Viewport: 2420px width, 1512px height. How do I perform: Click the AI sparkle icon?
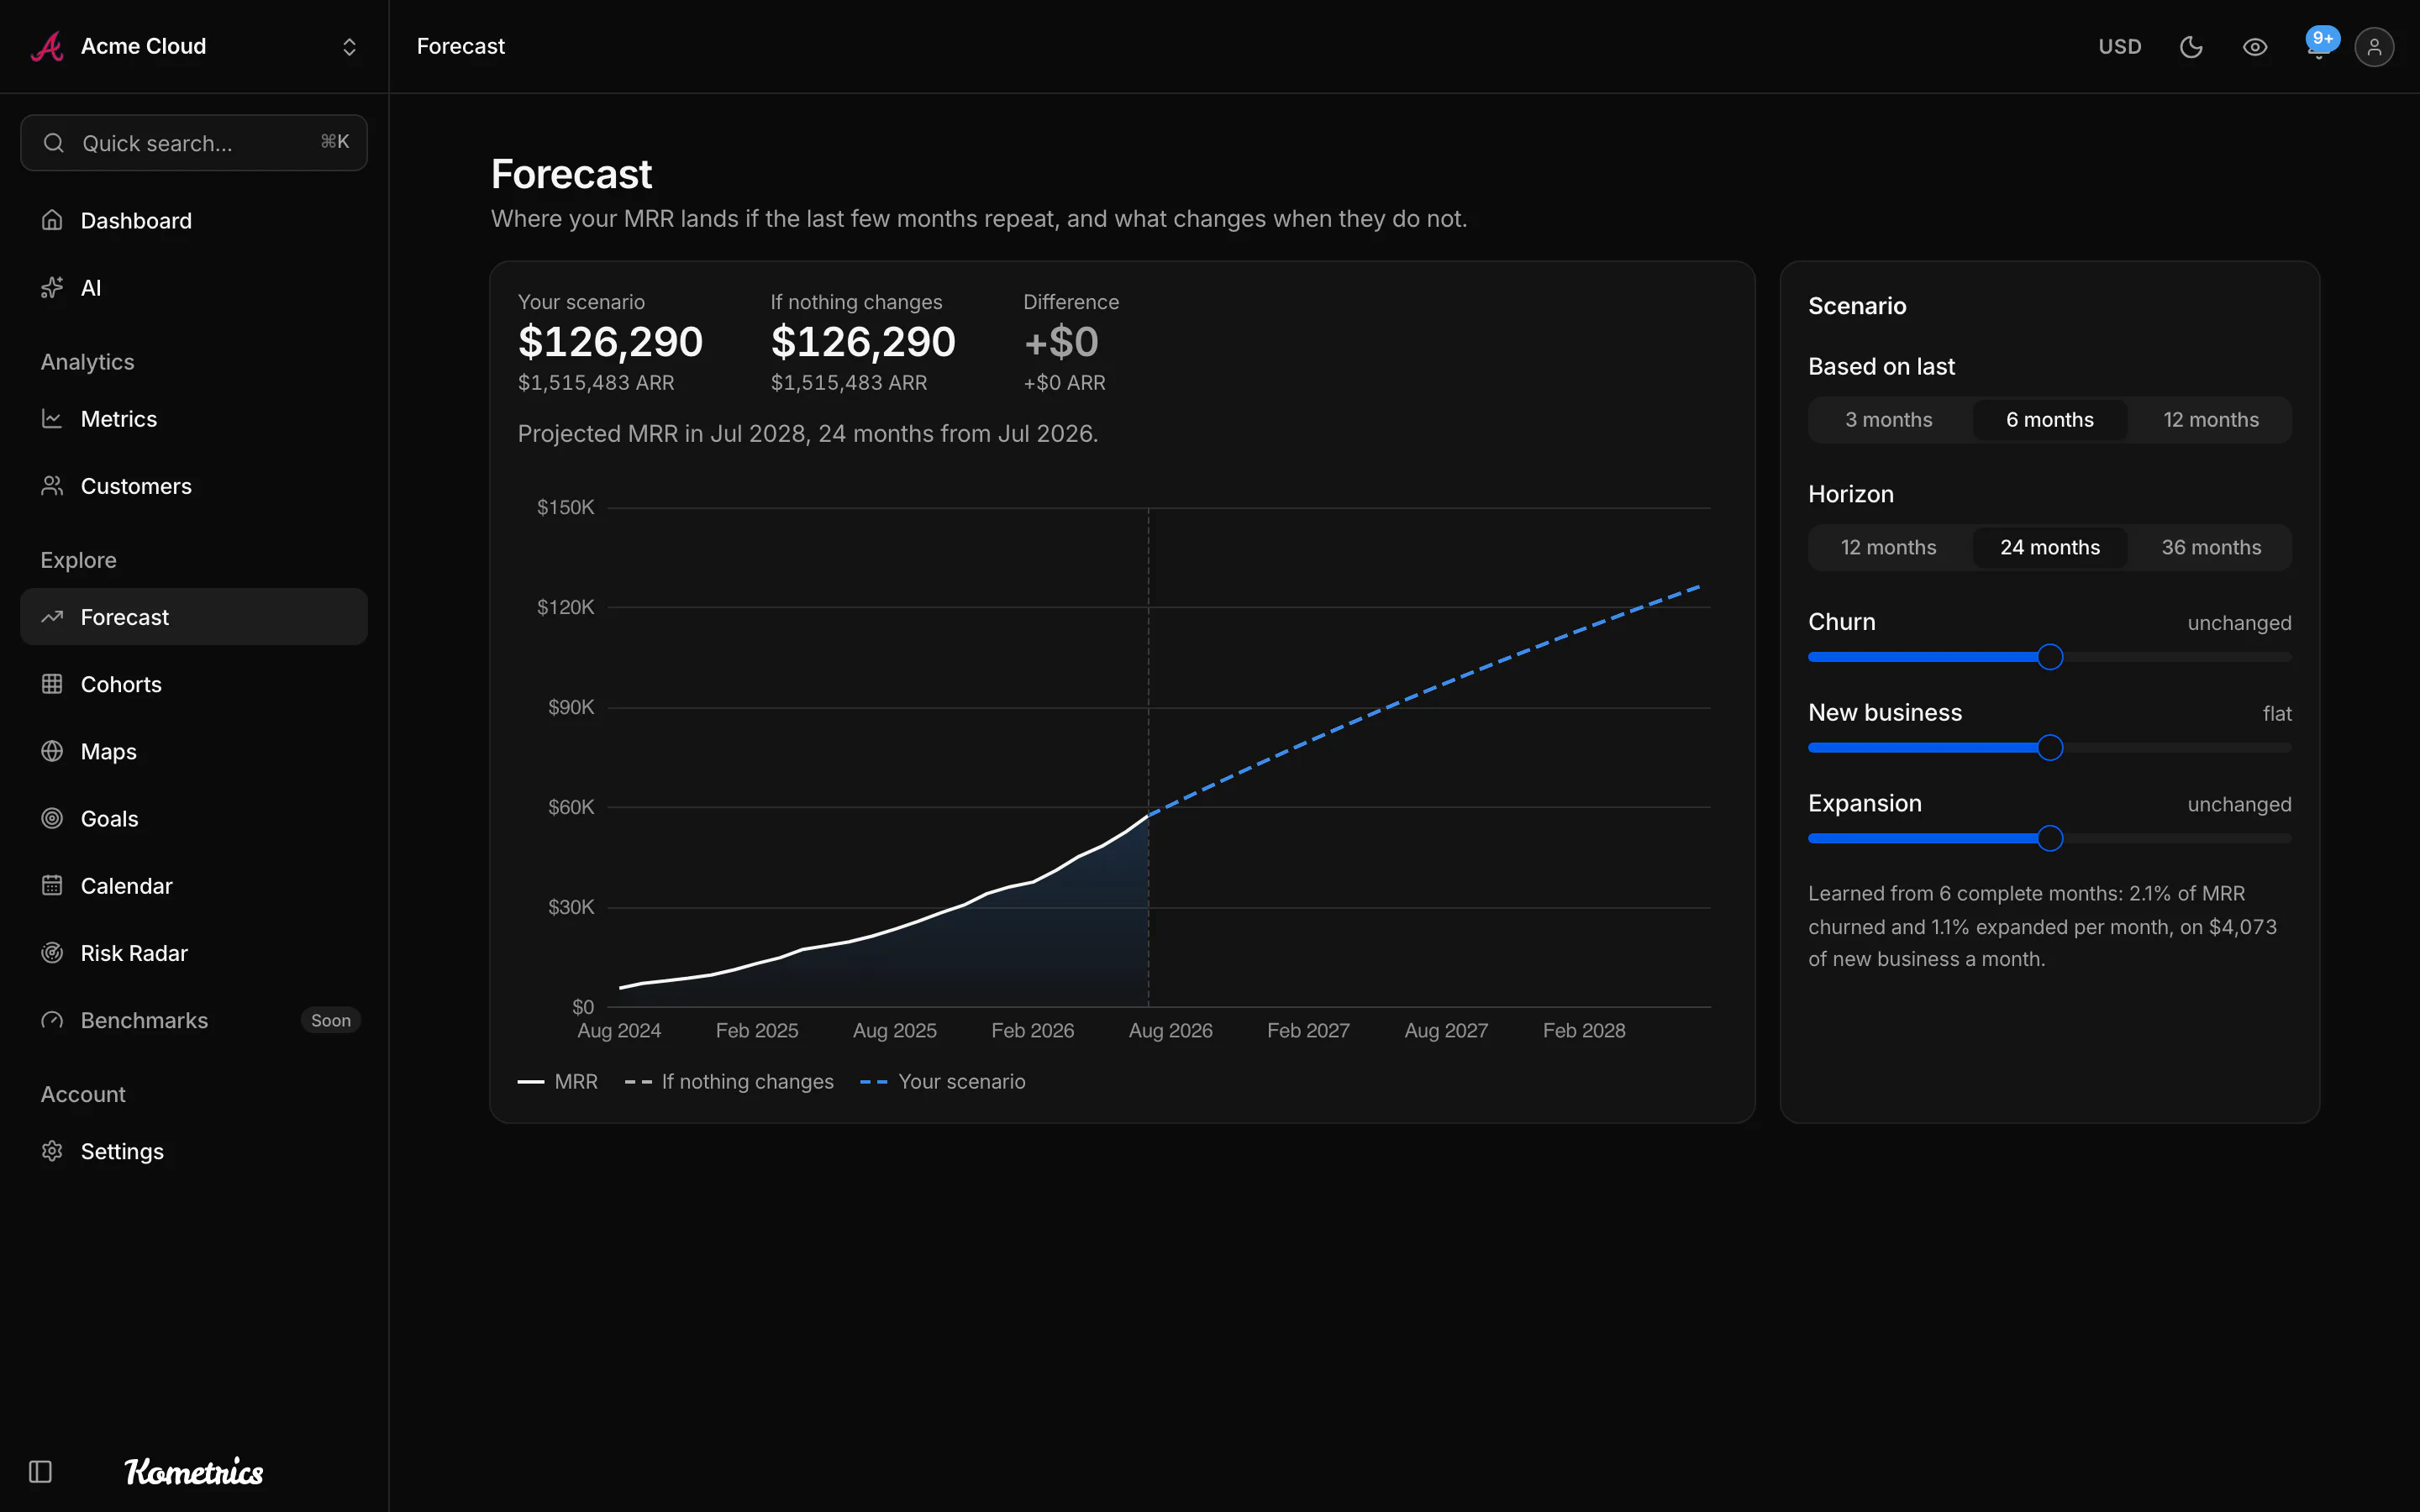click(52, 288)
